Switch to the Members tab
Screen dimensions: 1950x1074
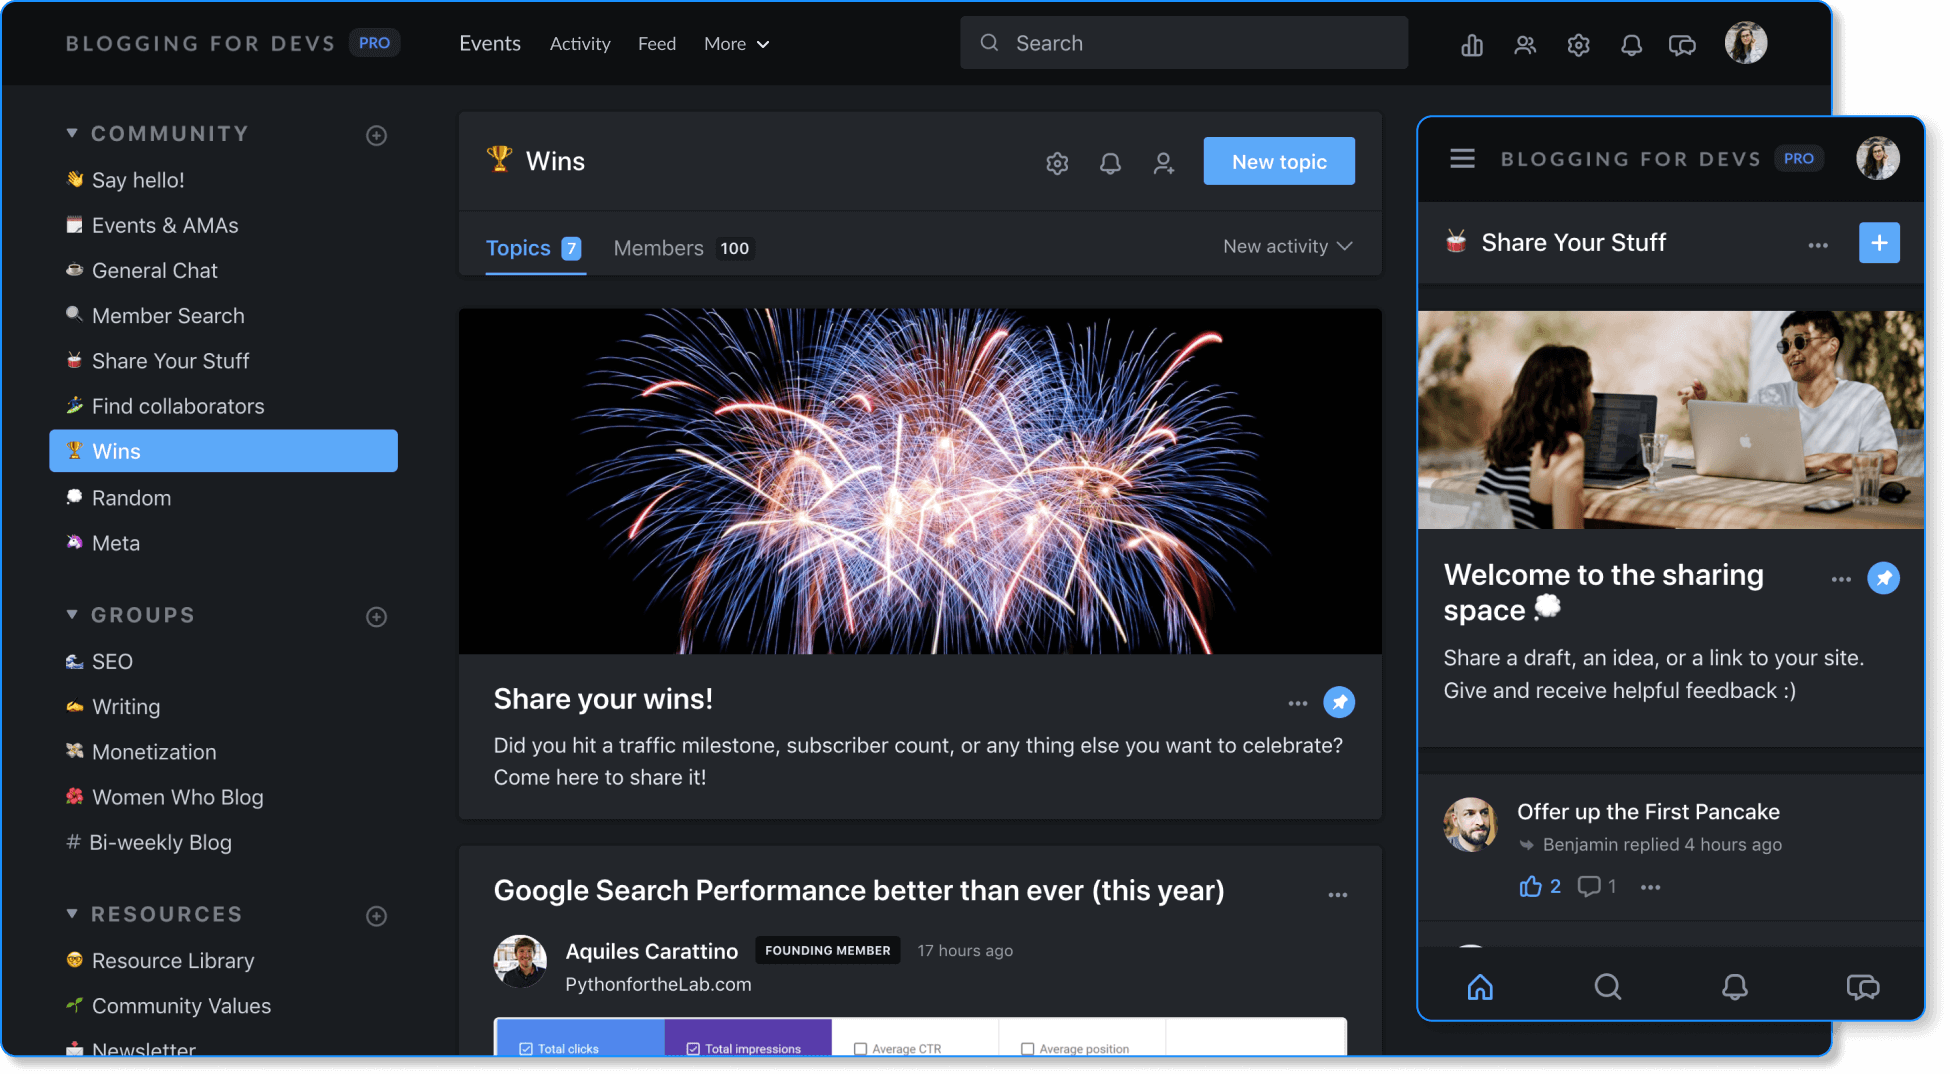tap(683, 248)
